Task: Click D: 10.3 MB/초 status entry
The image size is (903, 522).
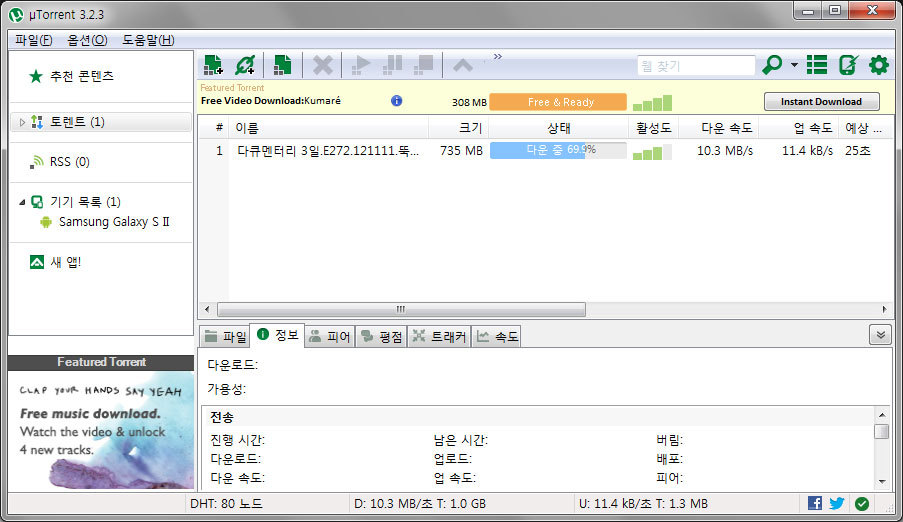Action: tap(420, 504)
